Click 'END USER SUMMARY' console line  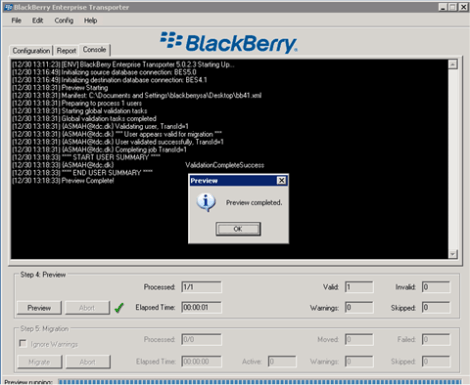82,173
